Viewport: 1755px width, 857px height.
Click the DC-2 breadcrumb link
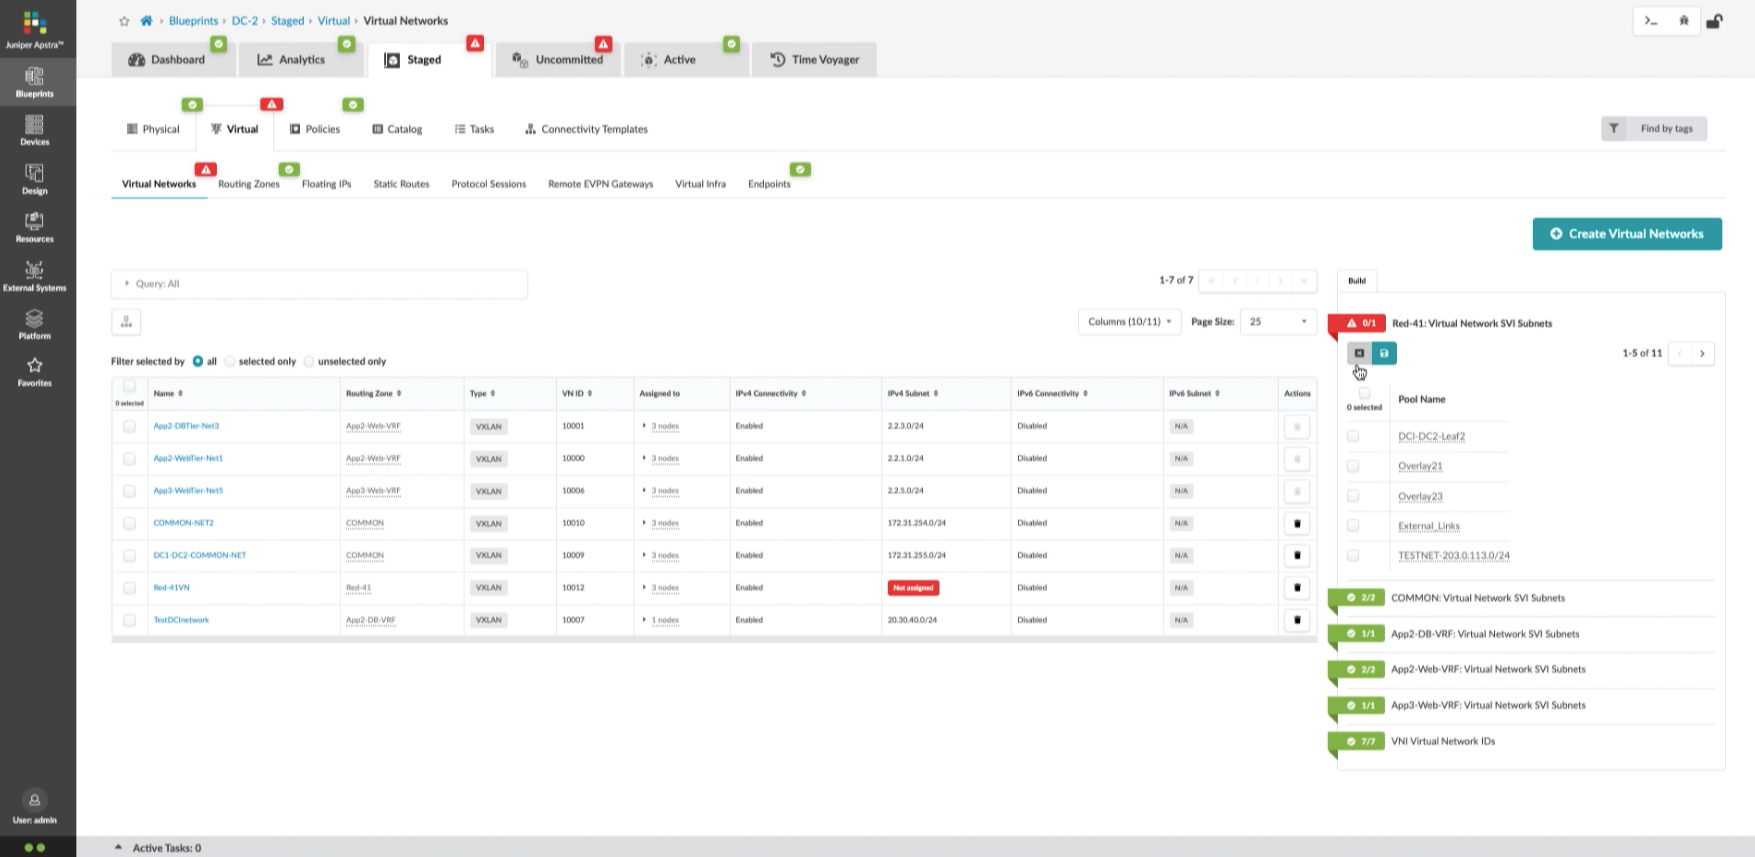(245, 21)
